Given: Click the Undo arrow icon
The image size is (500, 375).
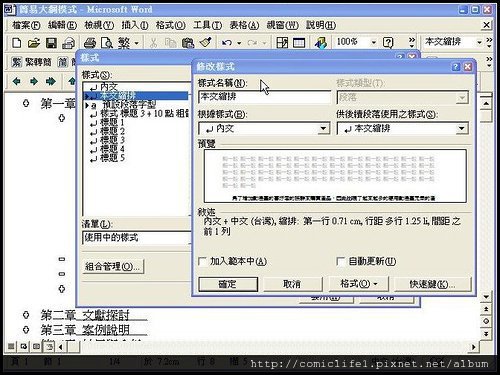Looking at the screenshot, I should click(227, 43).
